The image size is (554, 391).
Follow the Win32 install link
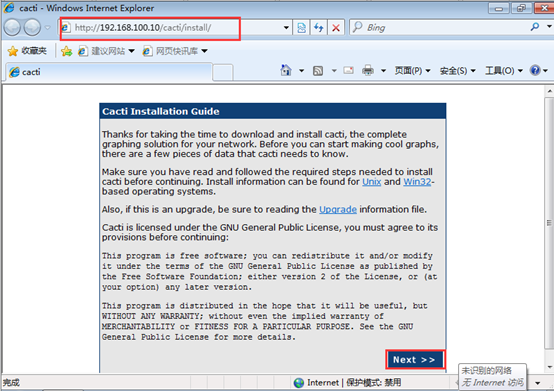[417, 182]
